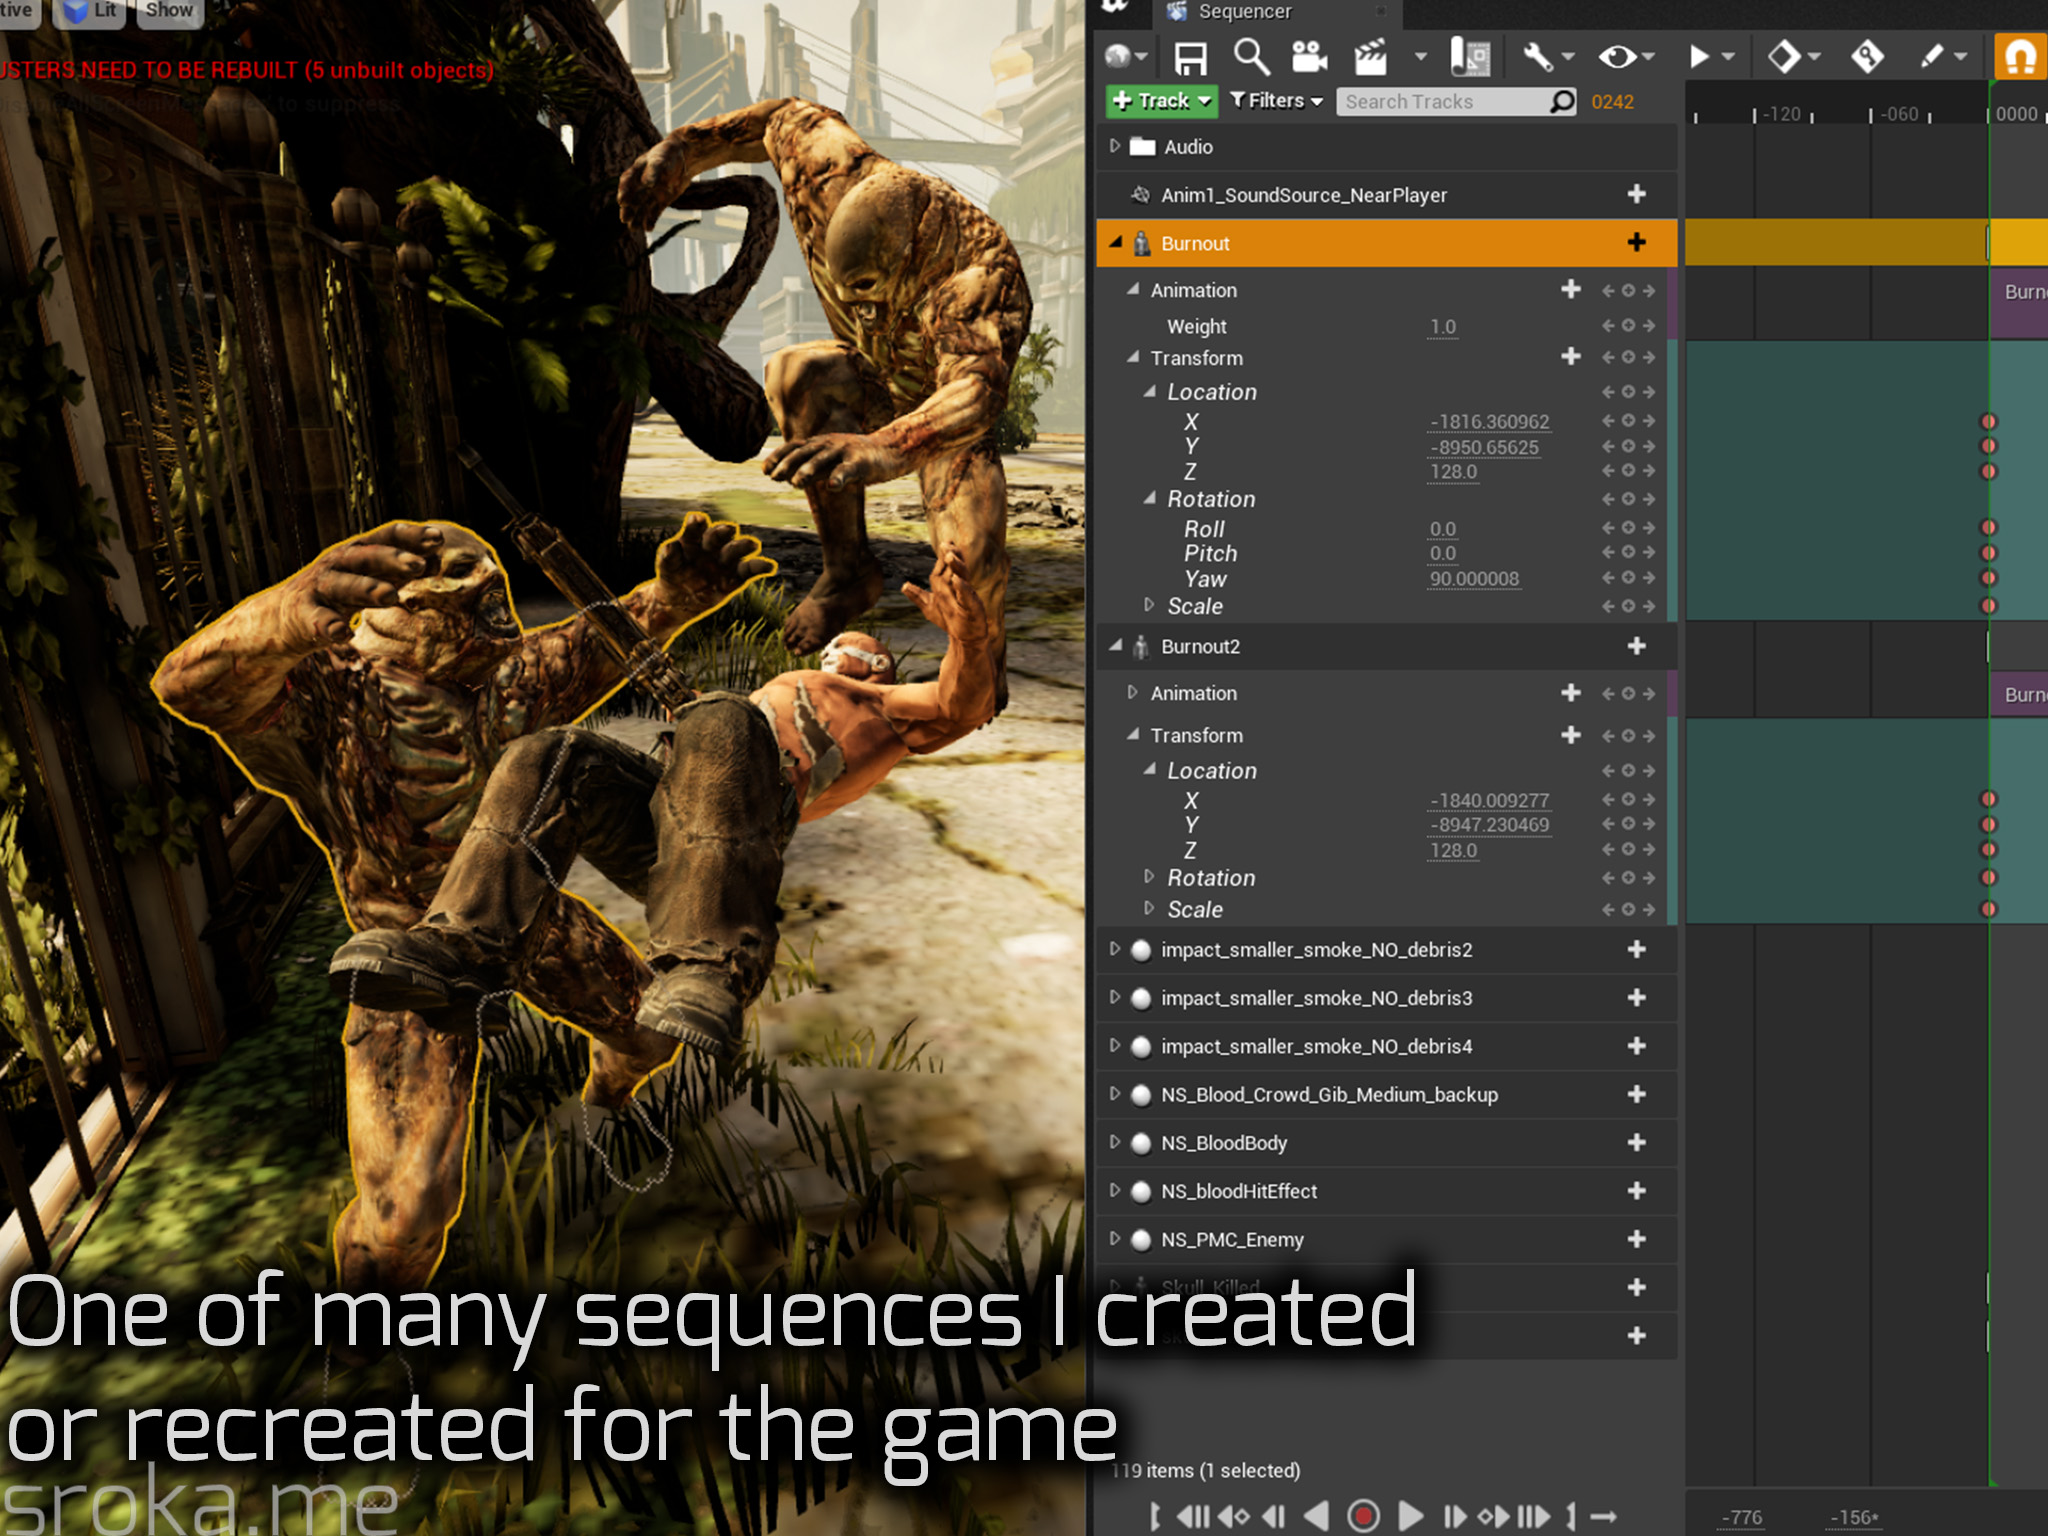Image resolution: width=2048 pixels, height=1536 pixels.
Task: Play the sequence forward
Action: click(1409, 1516)
